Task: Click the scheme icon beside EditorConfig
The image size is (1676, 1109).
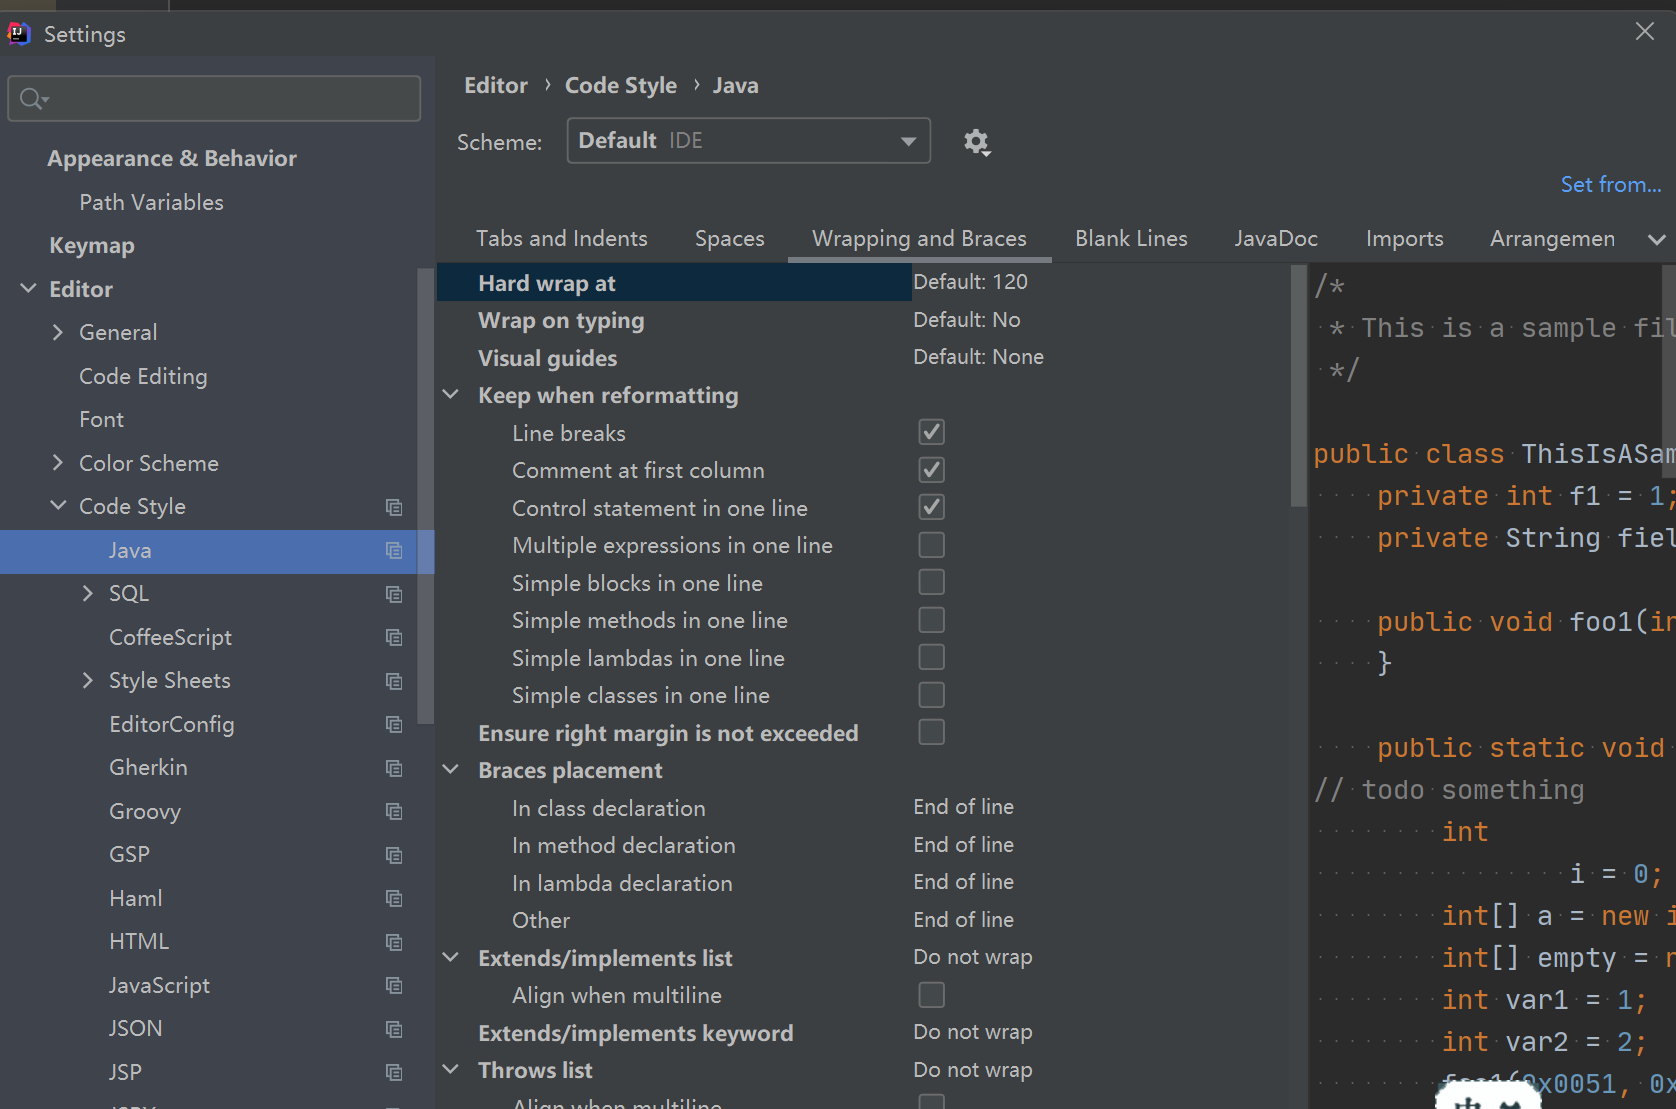Action: 394,725
